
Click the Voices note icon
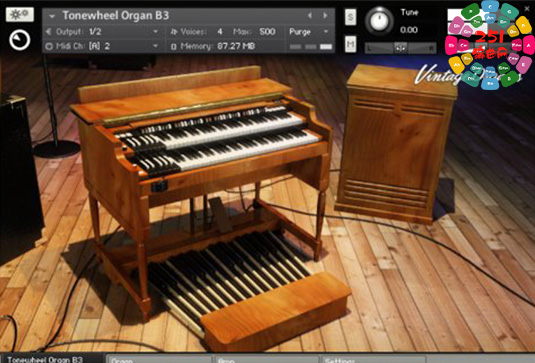click(174, 32)
